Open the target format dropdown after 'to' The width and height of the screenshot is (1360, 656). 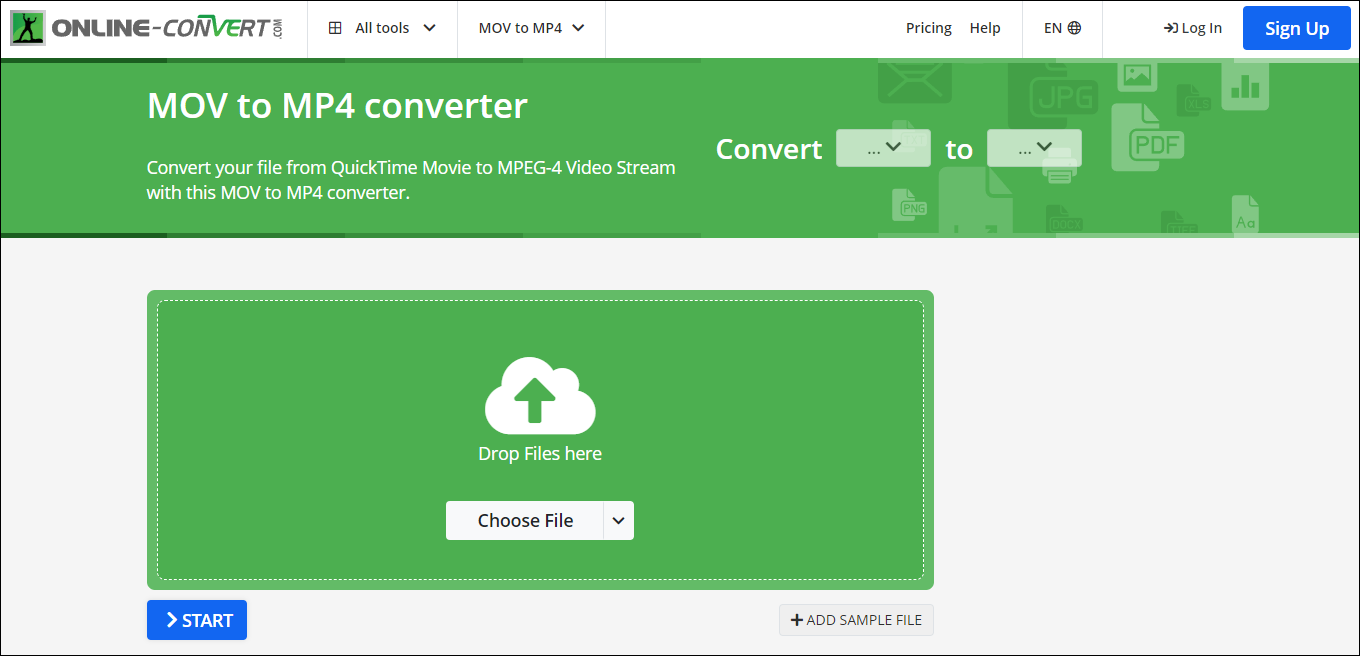coord(1034,148)
